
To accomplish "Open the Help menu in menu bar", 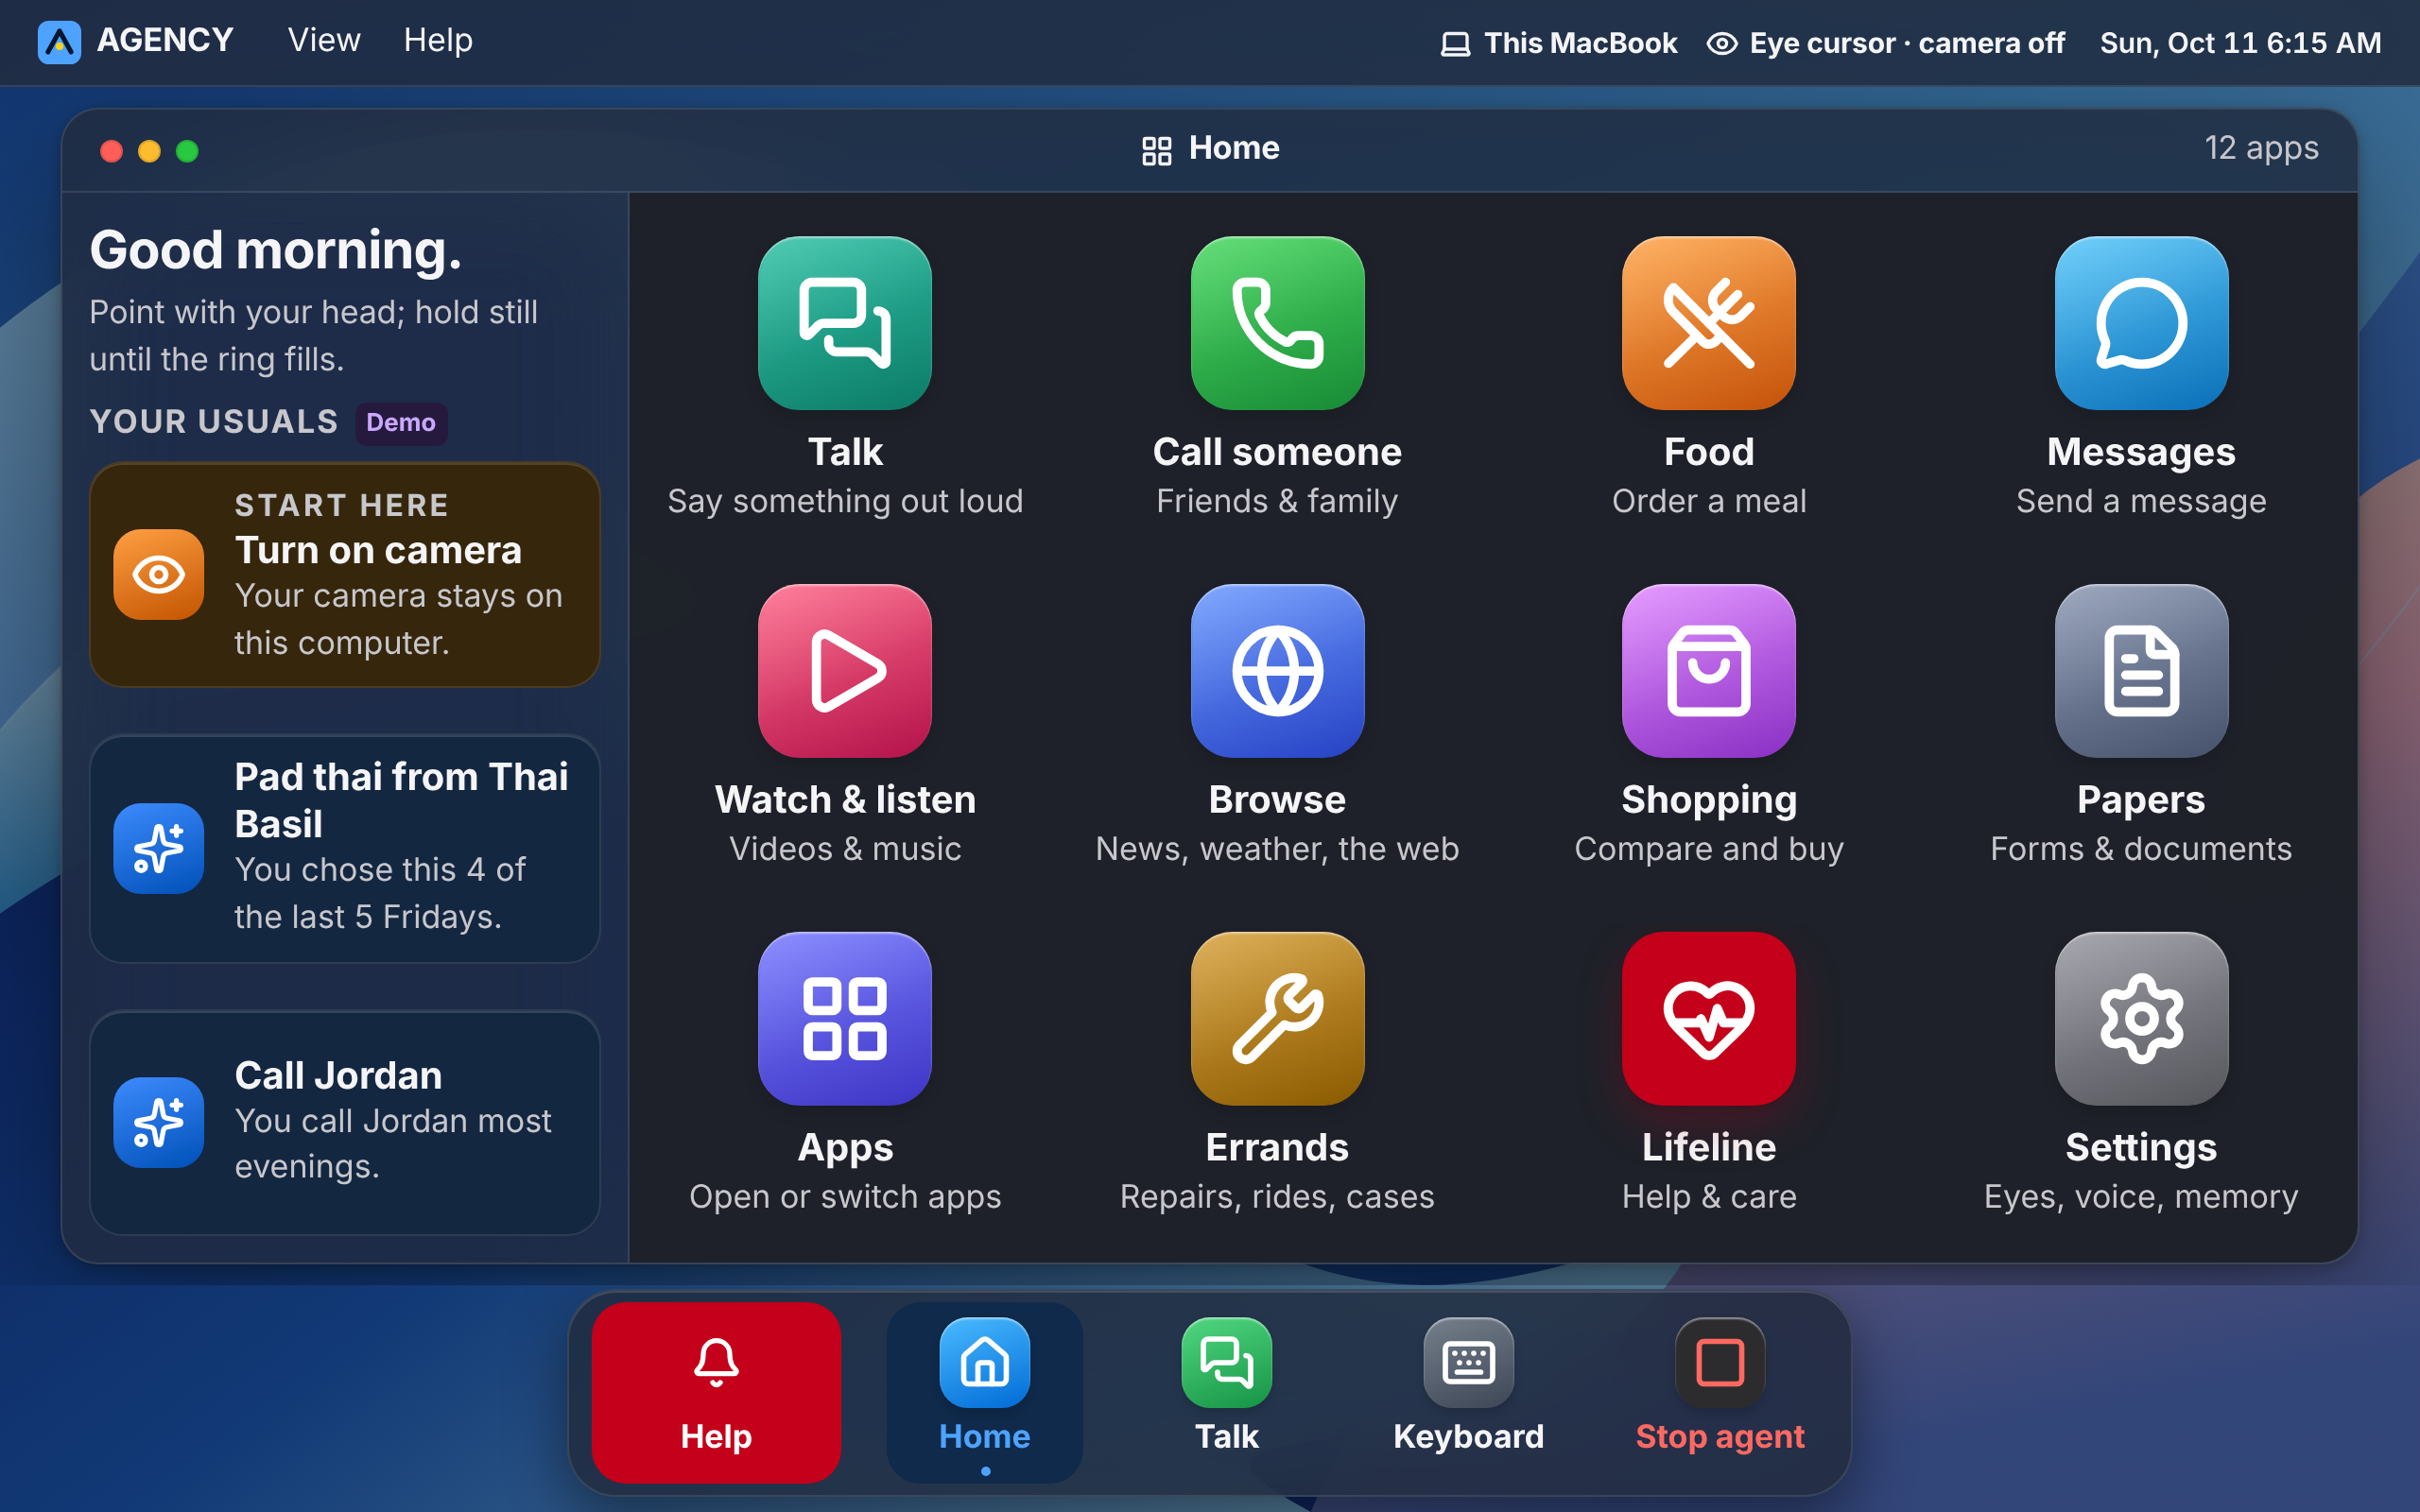I will click(x=438, y=41).
